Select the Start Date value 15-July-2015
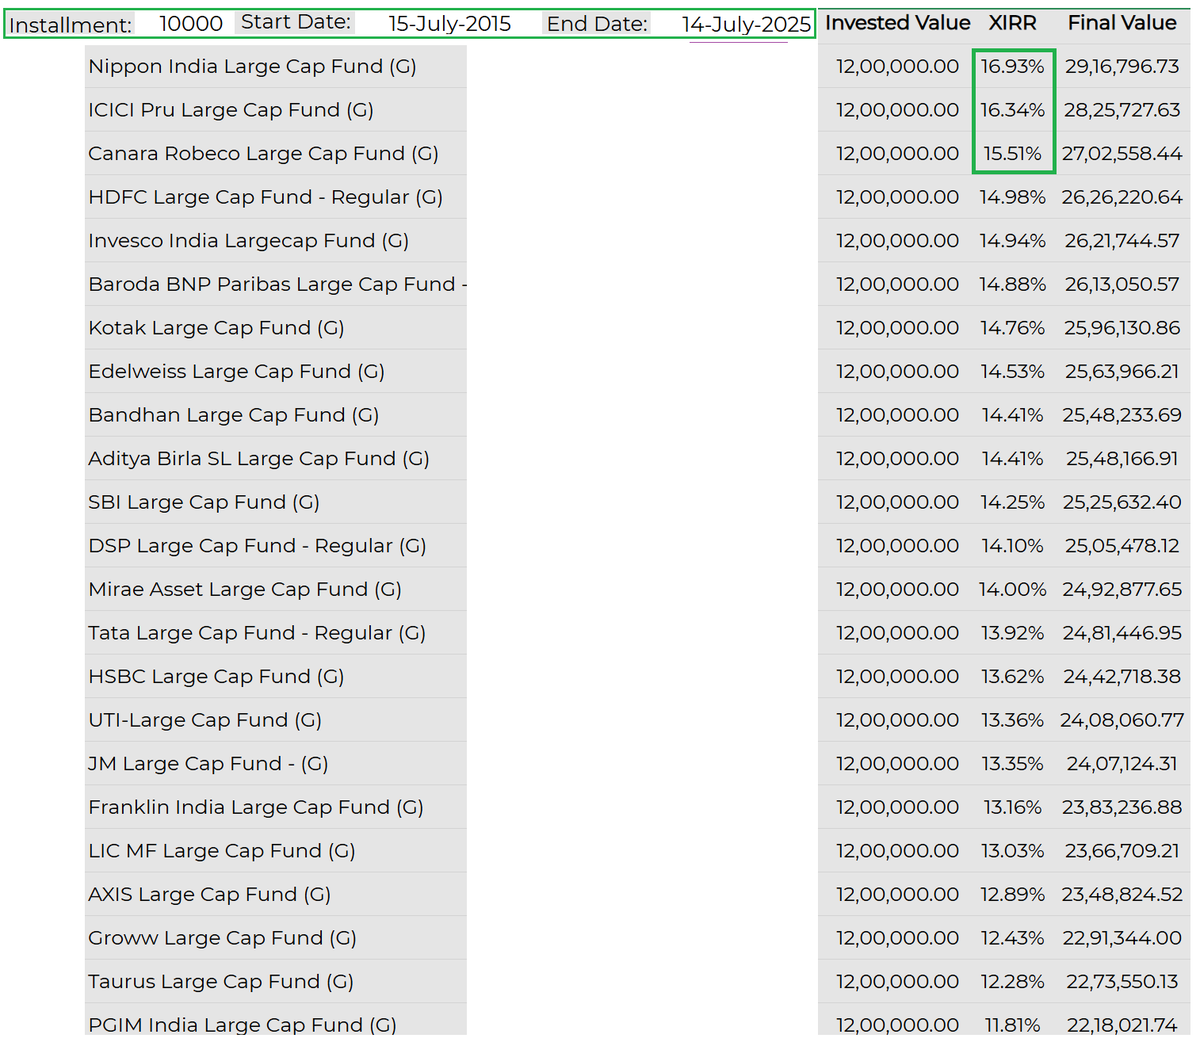Viewport: 1200px width, 1042px height. click(450, 23)
